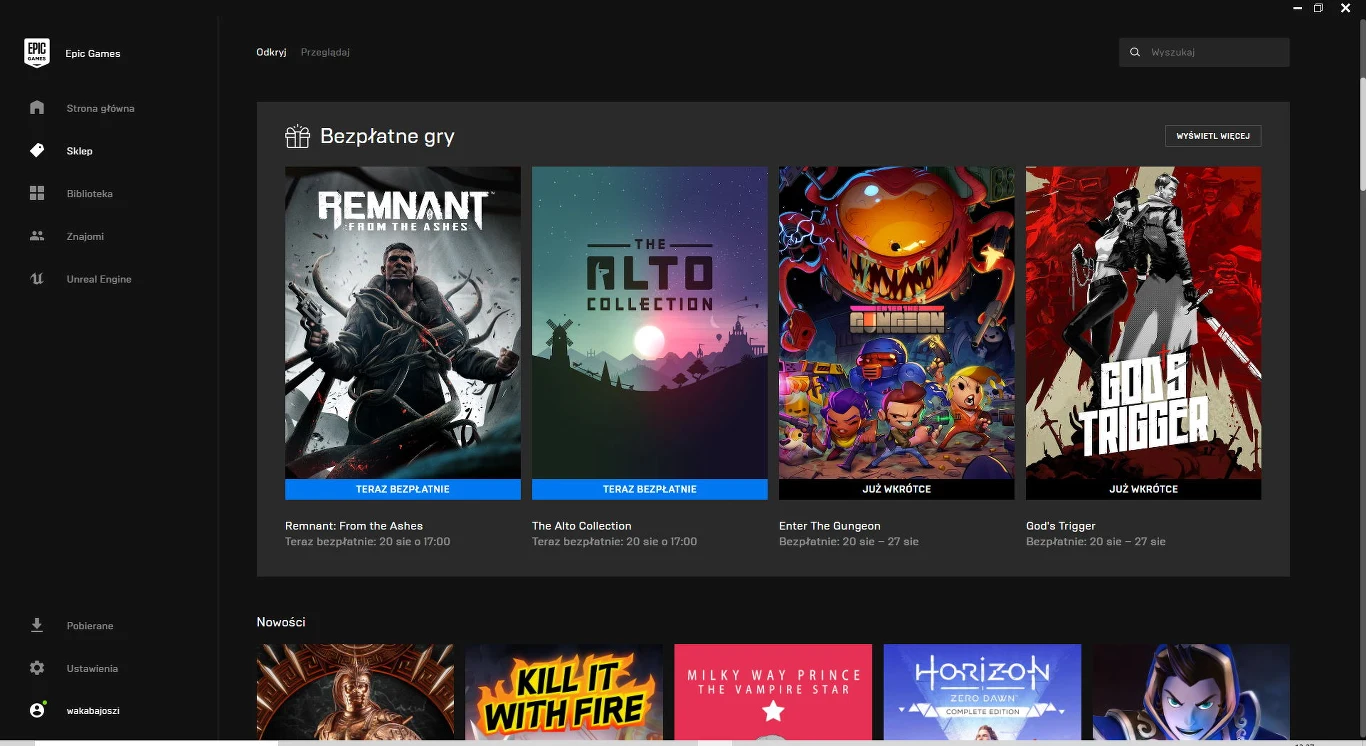Click the gift icon beside Bezpłatne gry
The width and height of the screenshot is (1366, 746).
pos(297,136)
